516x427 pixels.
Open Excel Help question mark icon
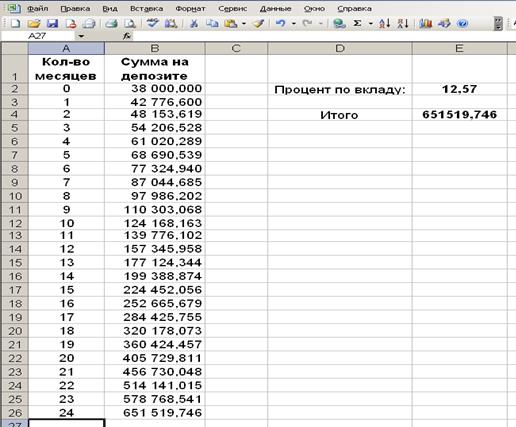click(462, 24)
